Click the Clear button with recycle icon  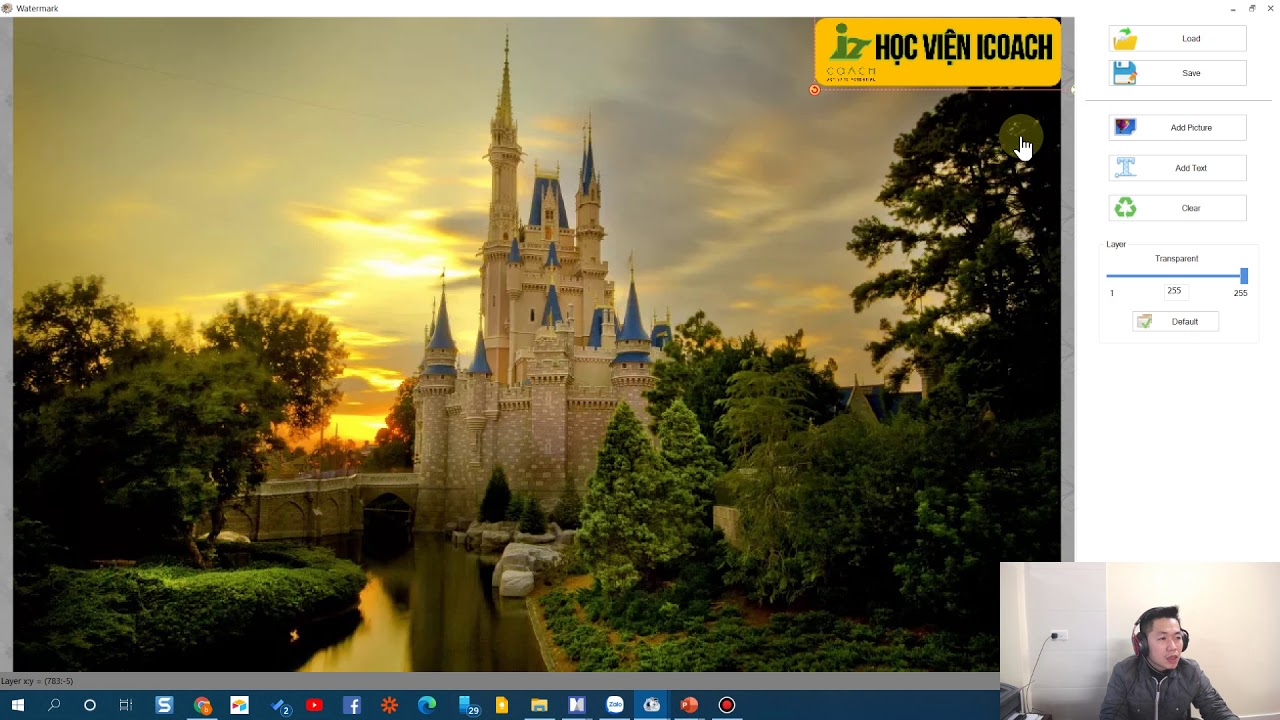(x=1177, y=208)
